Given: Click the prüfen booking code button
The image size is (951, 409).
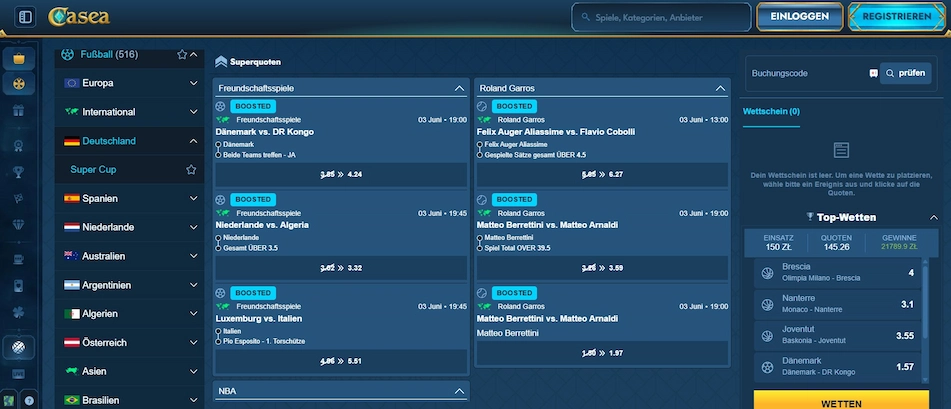Looking at the screenshot, I should coord(906,73).
